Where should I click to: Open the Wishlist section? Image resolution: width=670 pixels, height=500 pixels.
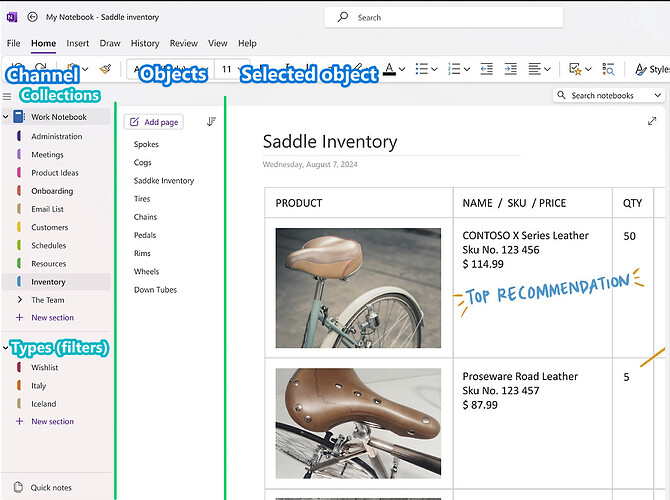pos(56,367)
